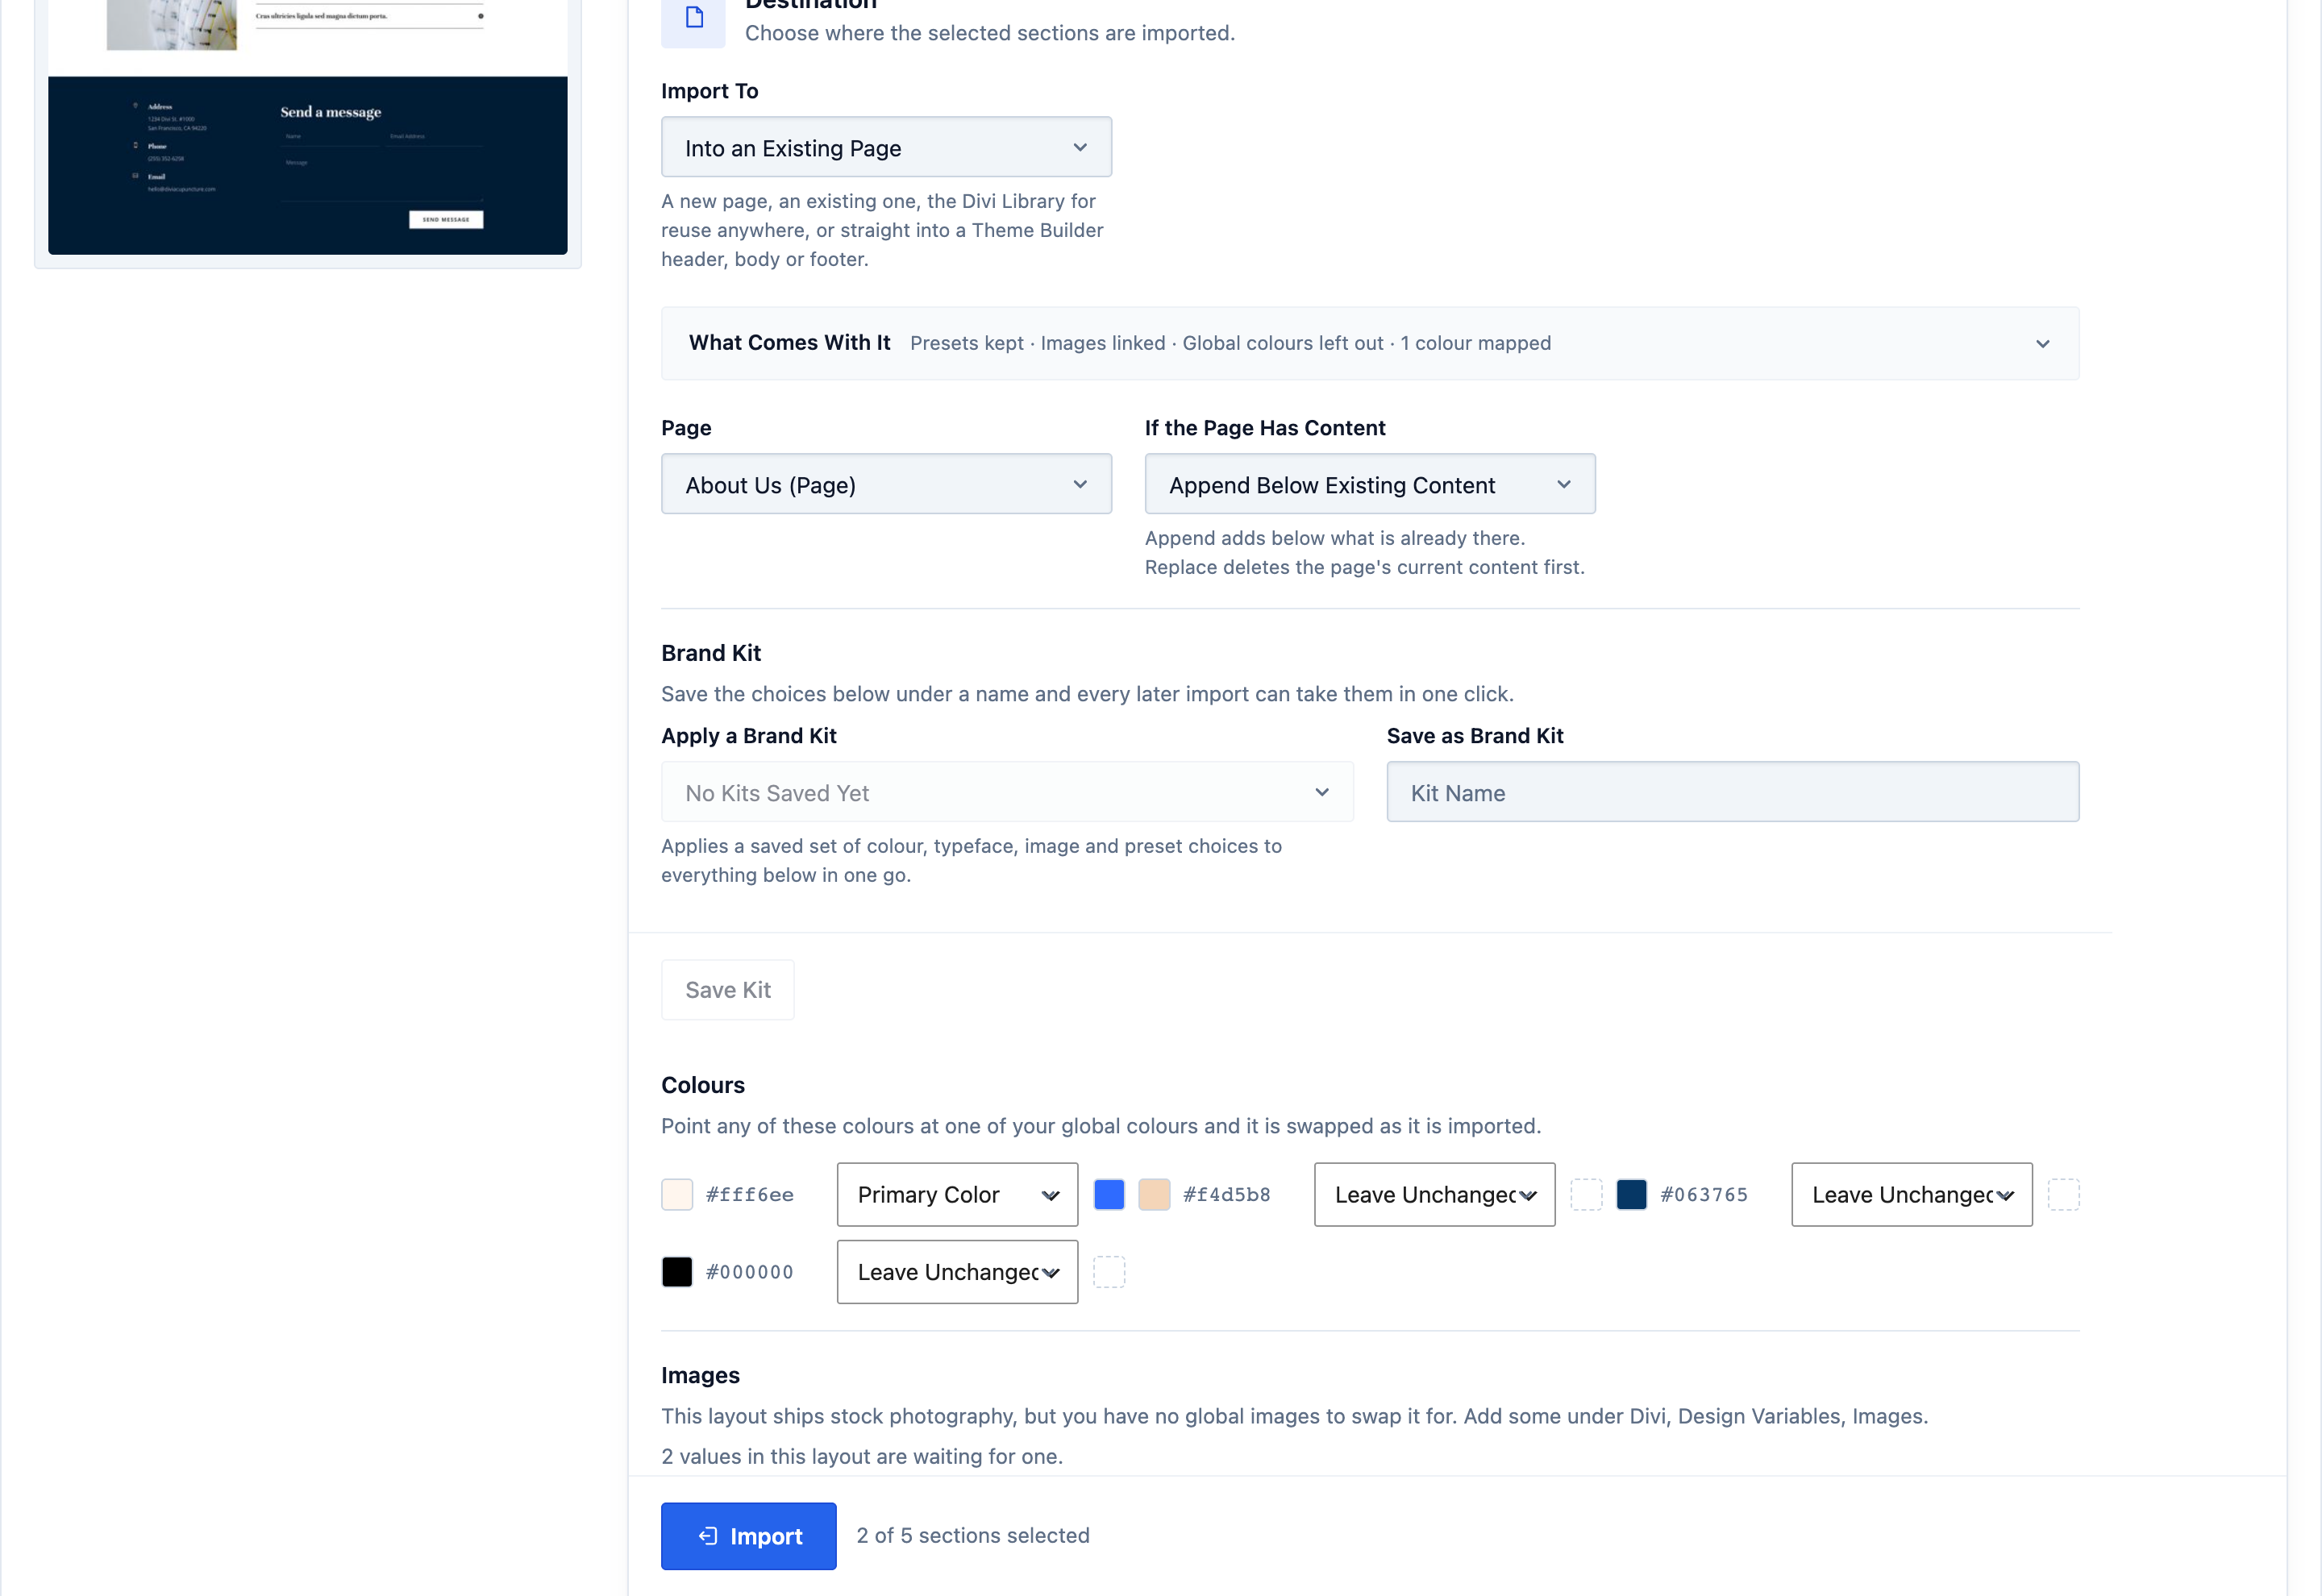
Task: Click the Destination document icon
Action: (693, 18)
